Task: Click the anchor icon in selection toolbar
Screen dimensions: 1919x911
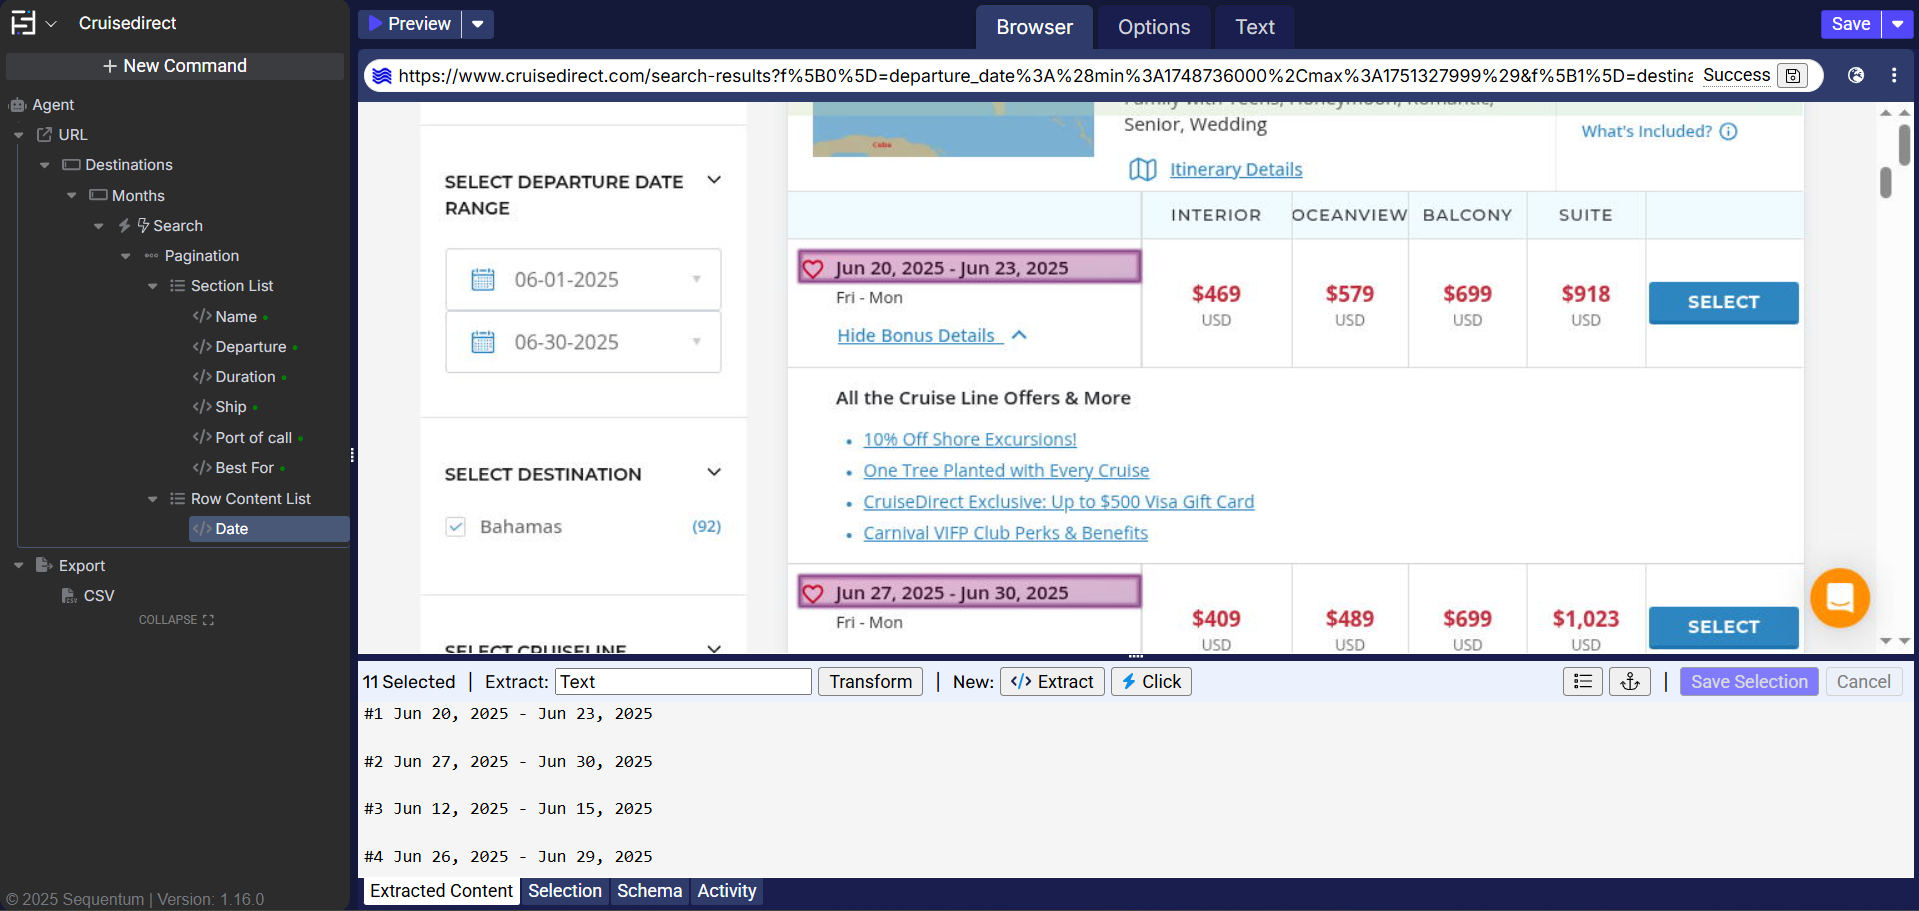Action: pyautogui.click(x=1629, y=682)
